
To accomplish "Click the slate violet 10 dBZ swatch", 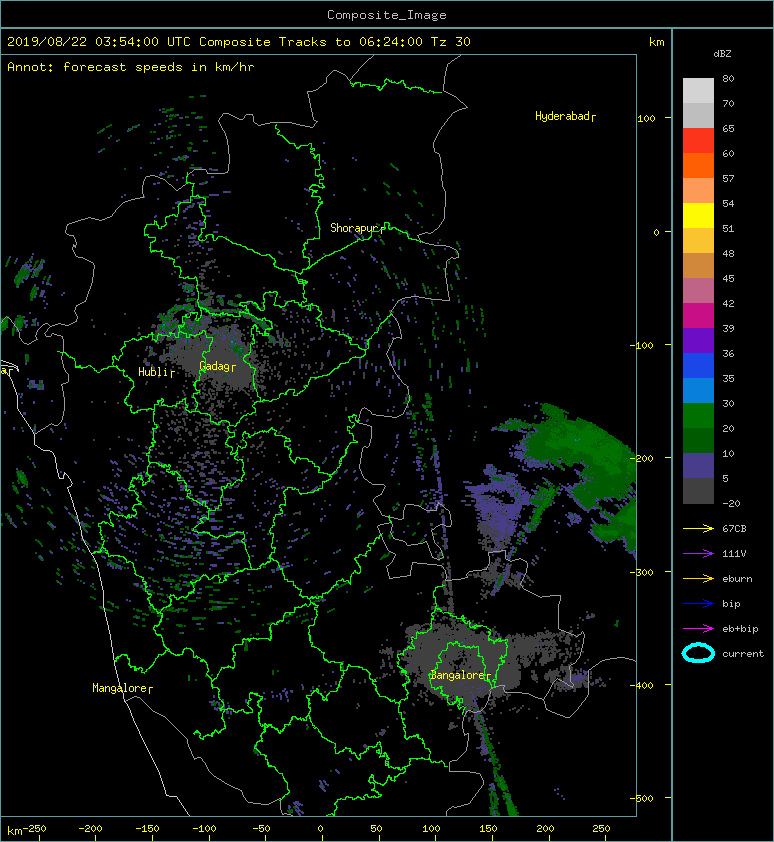I will tap(698, 465).
